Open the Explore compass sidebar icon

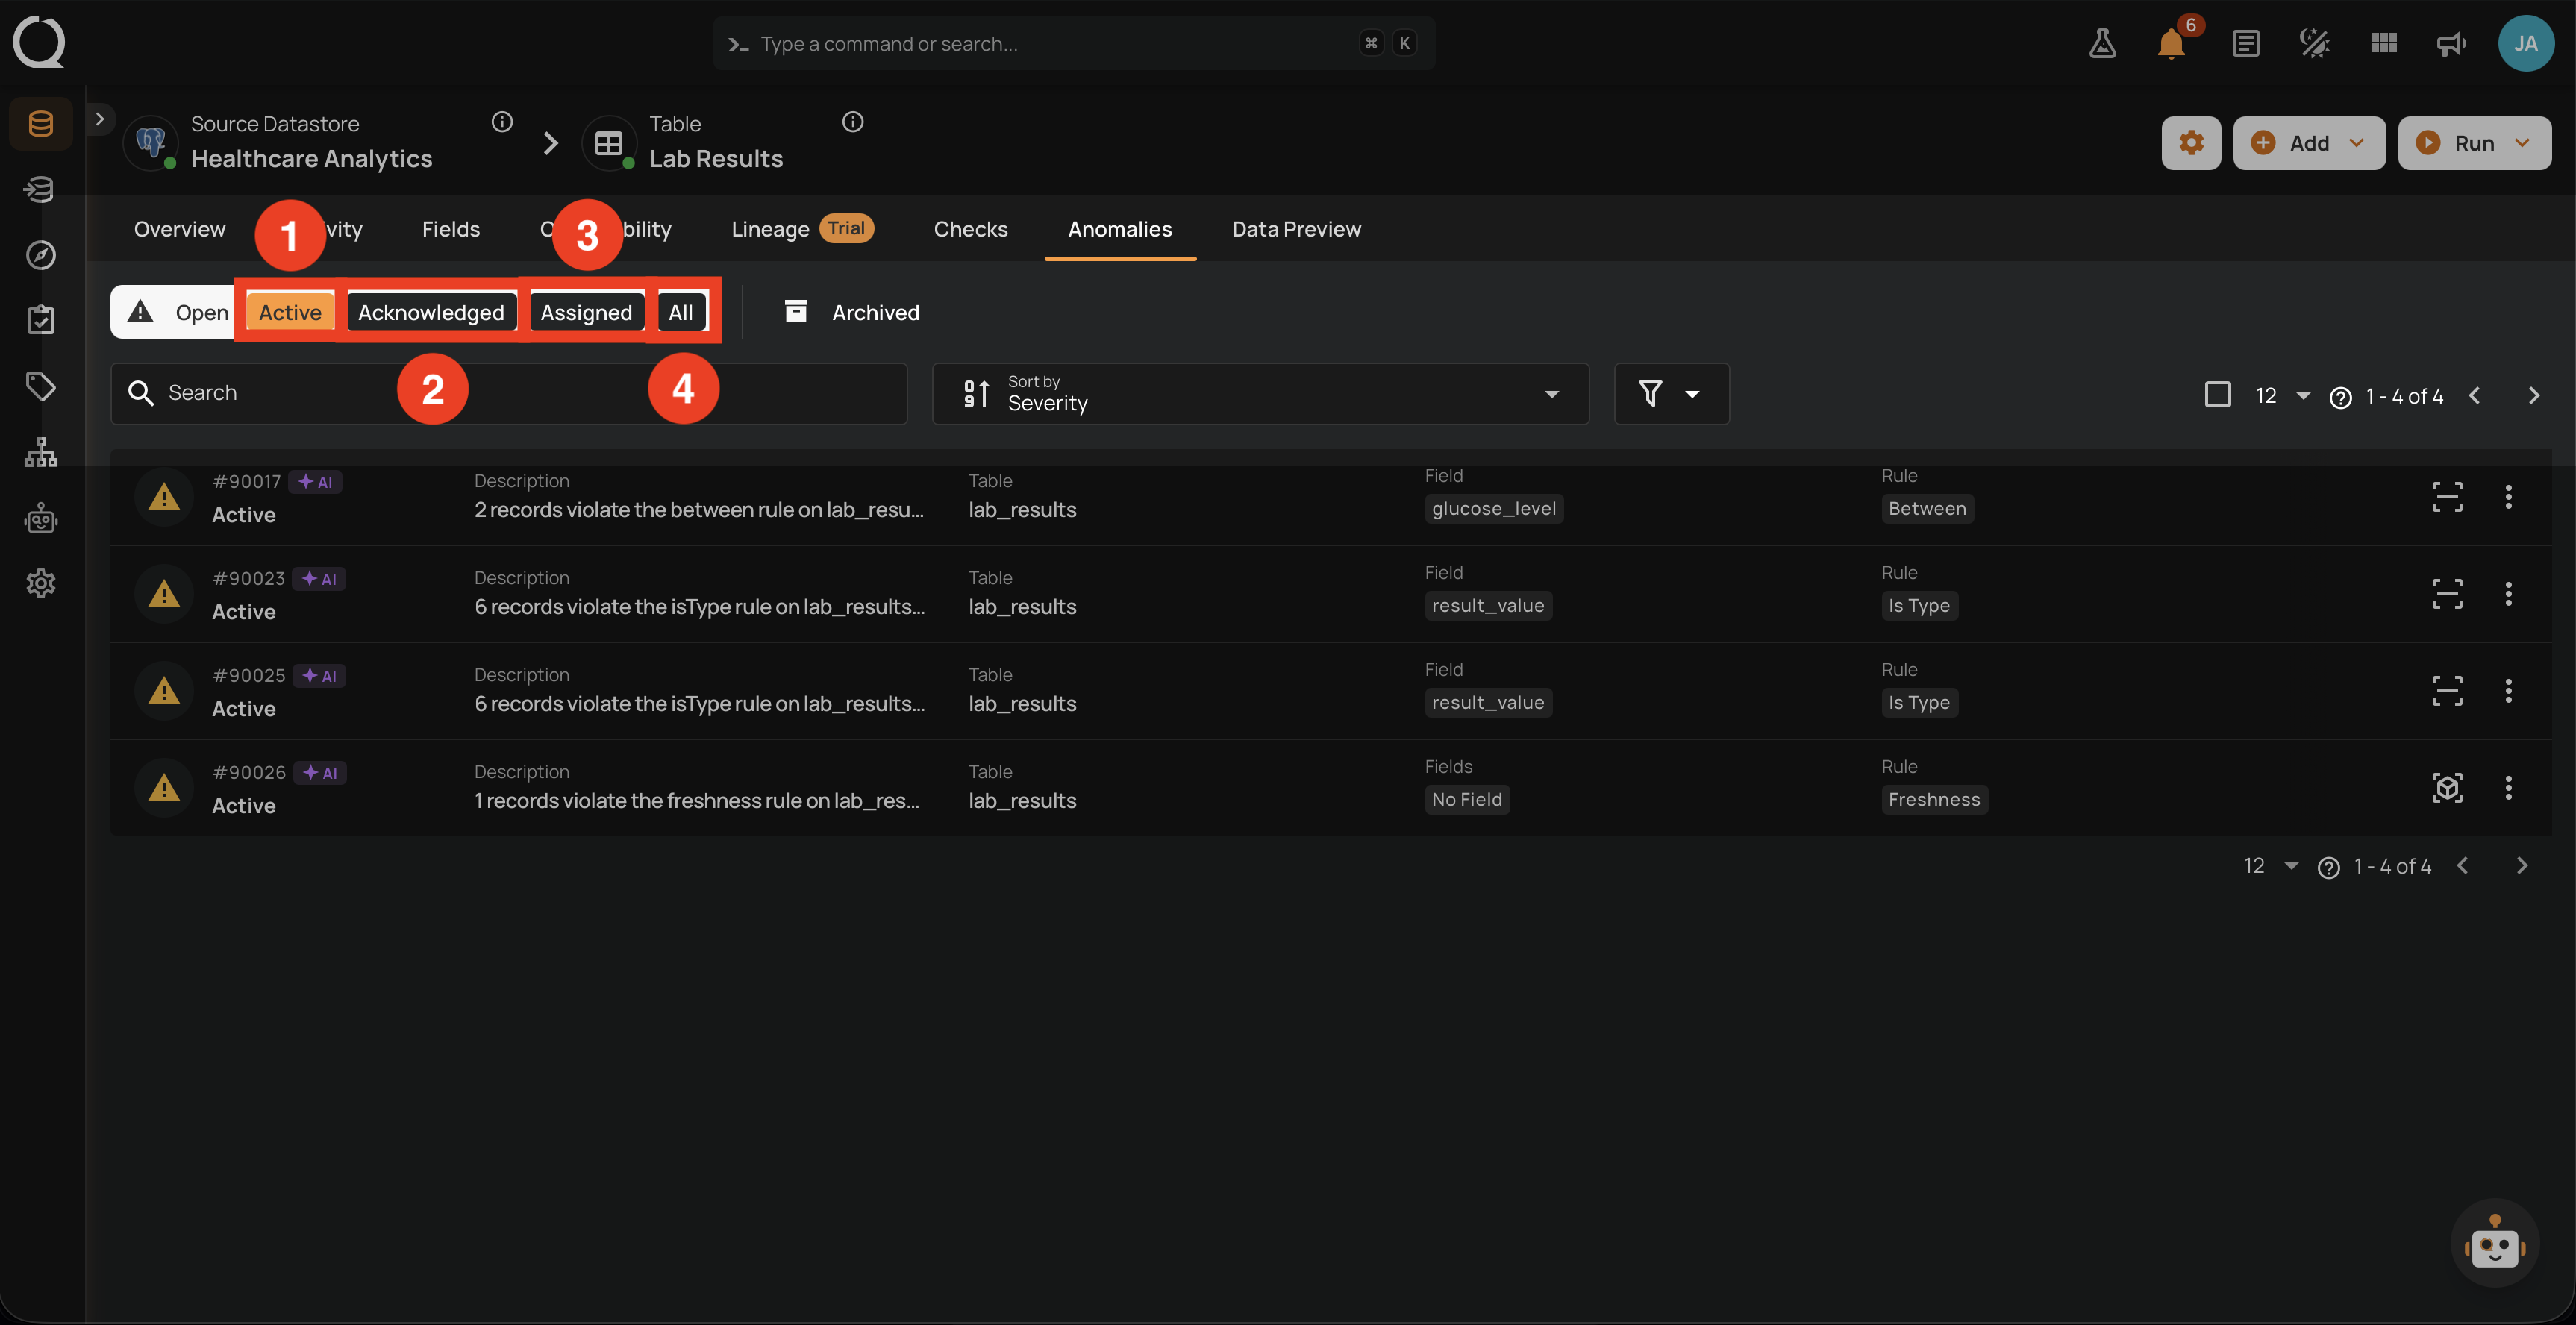tap(41, 255)
